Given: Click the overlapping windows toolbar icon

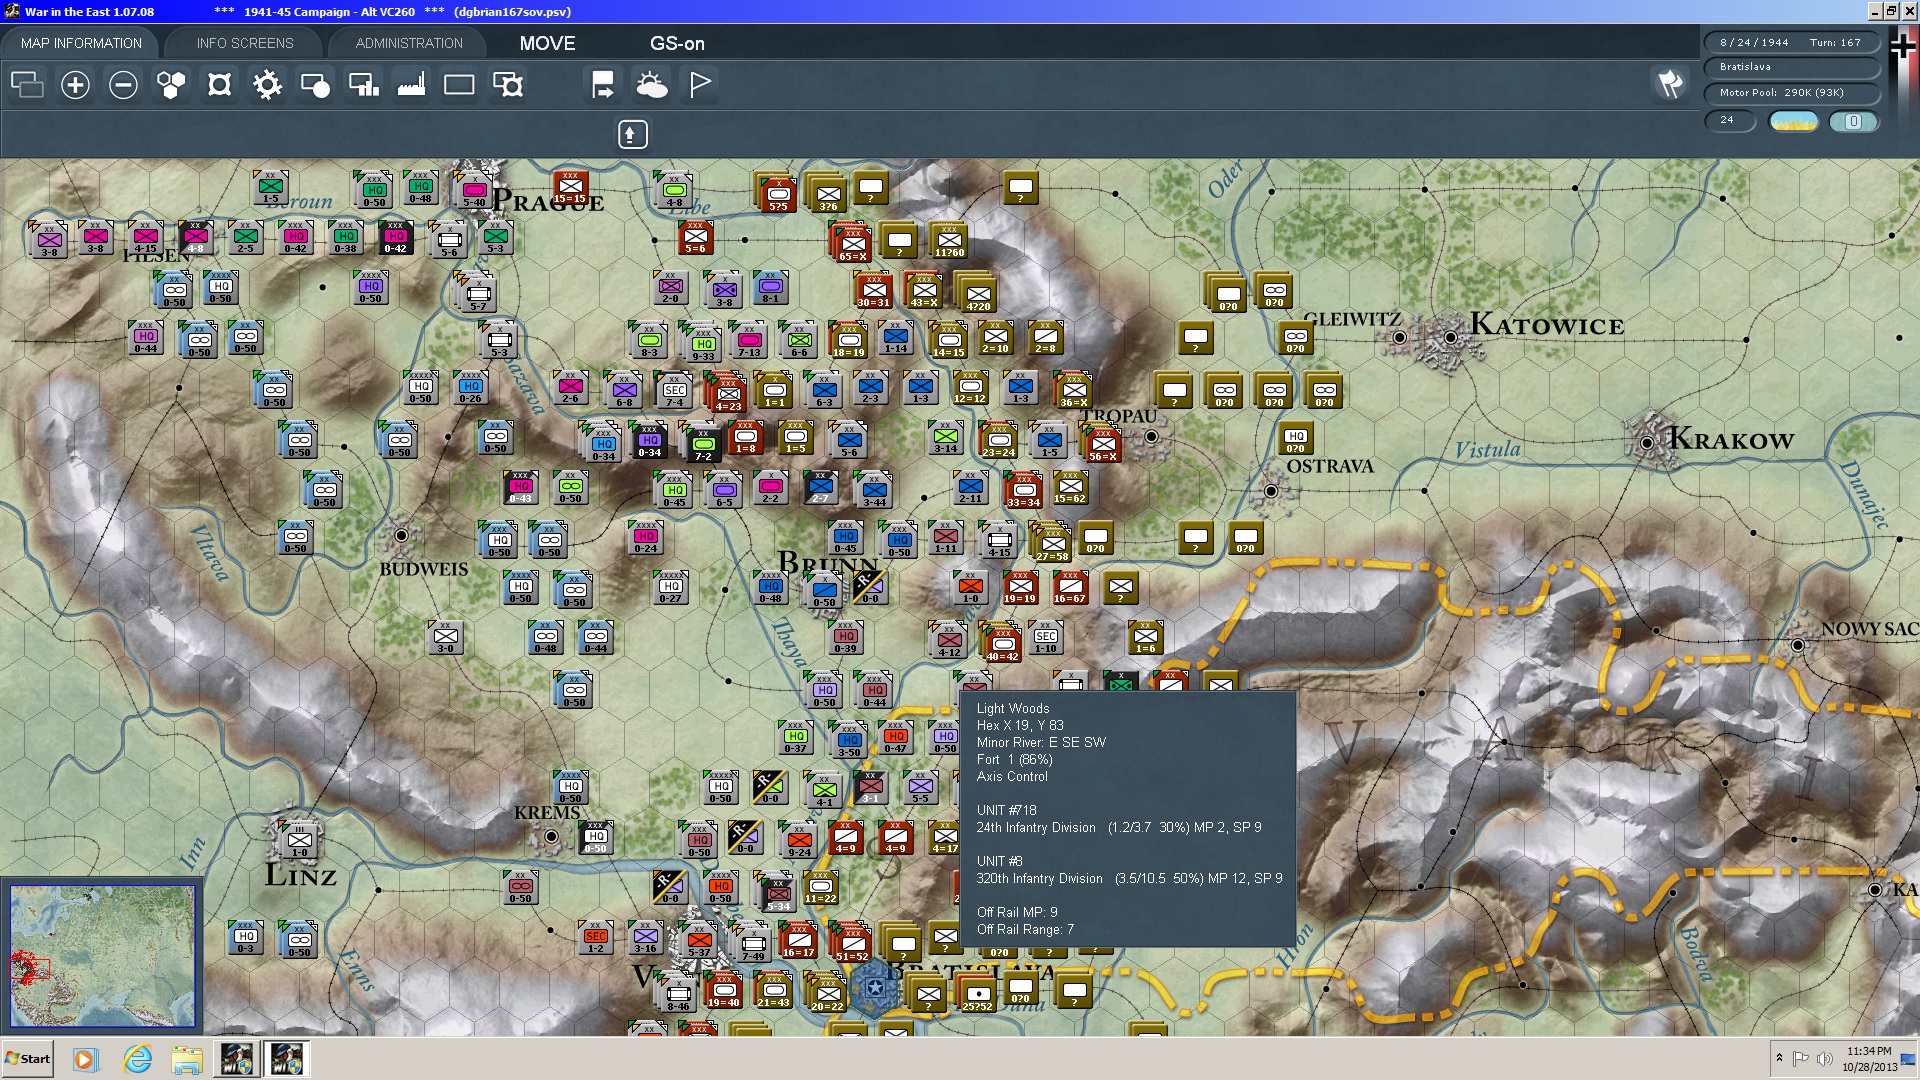Looking at the screenshot, I should (27, 85).
